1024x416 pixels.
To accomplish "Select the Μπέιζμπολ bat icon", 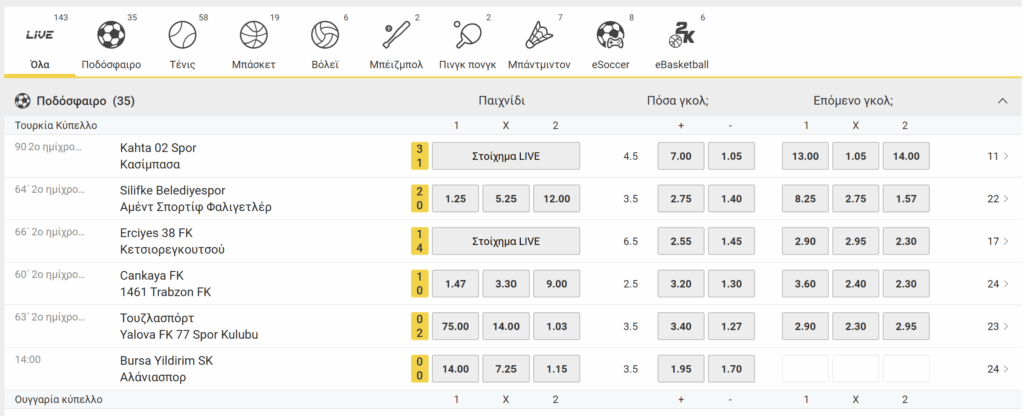I will click(396, 35).
